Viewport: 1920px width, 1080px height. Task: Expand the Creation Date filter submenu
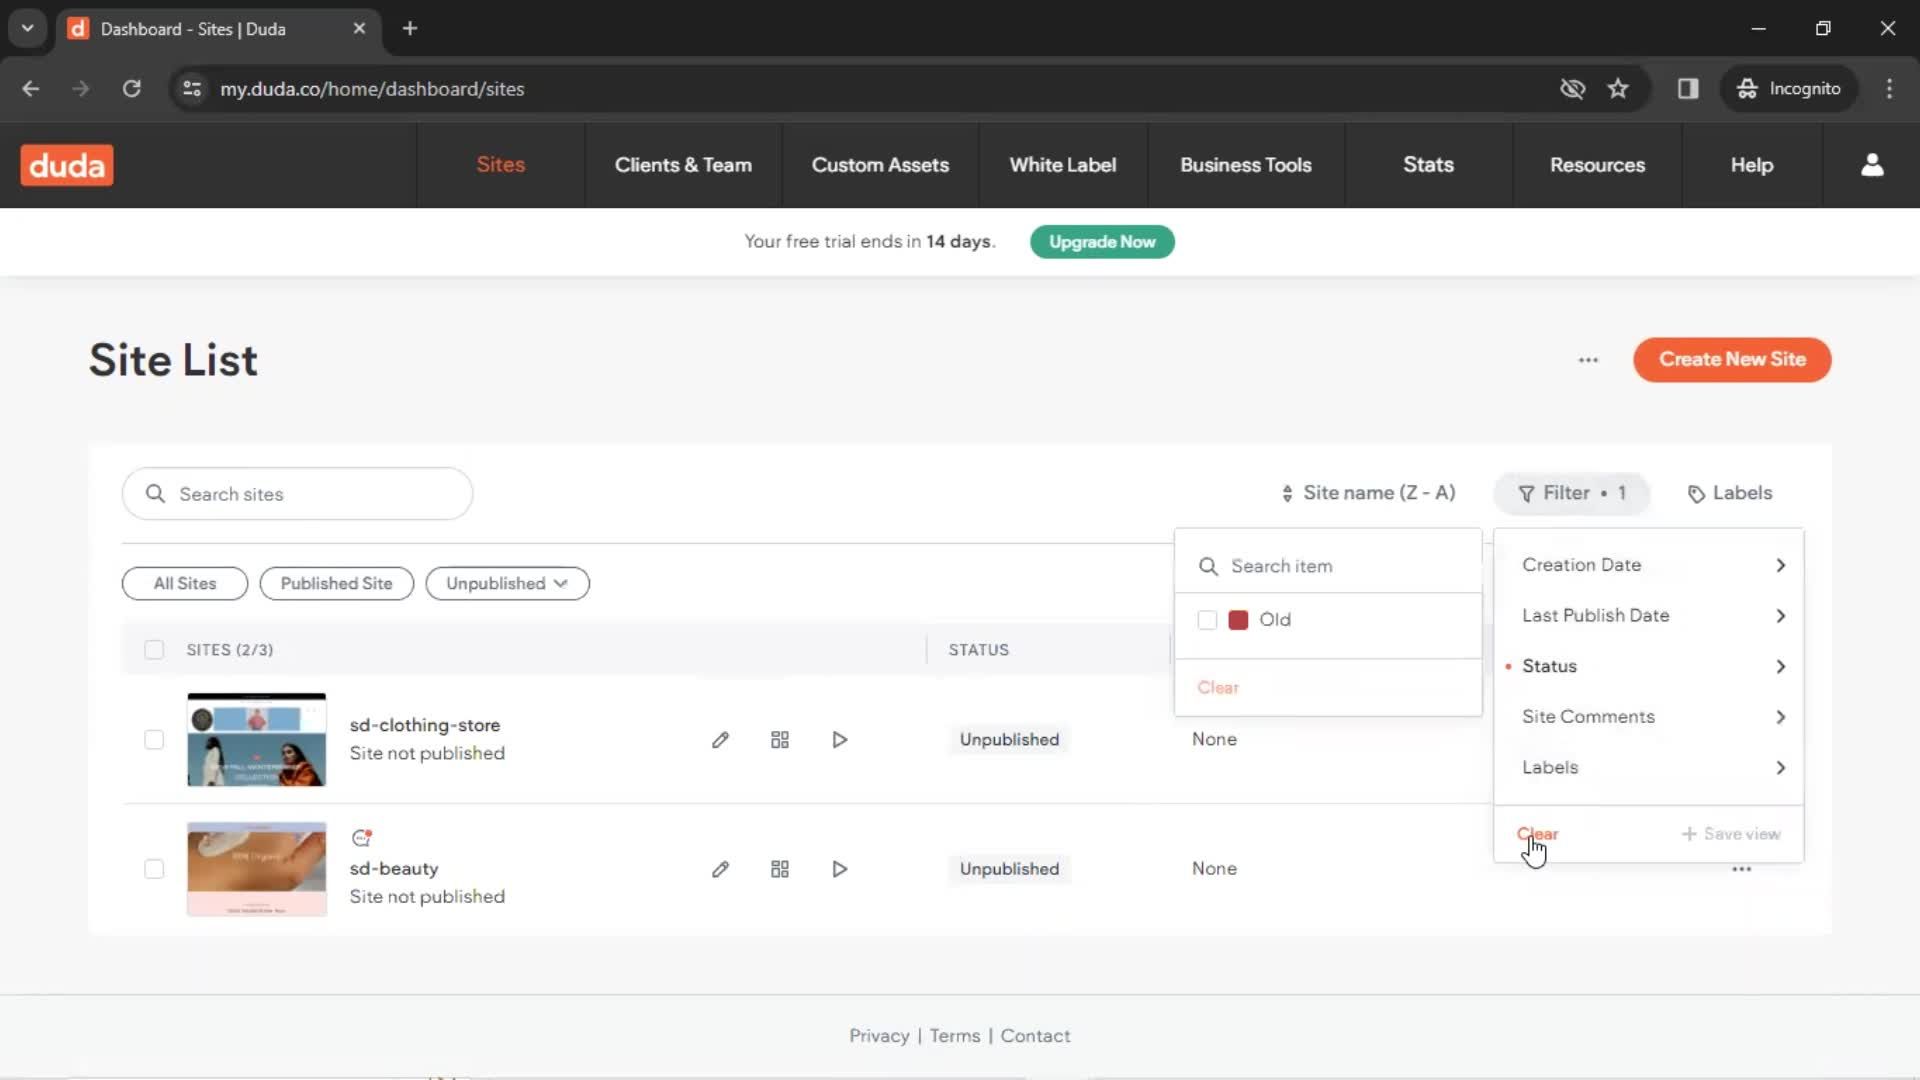click(x=1649, y=565)
